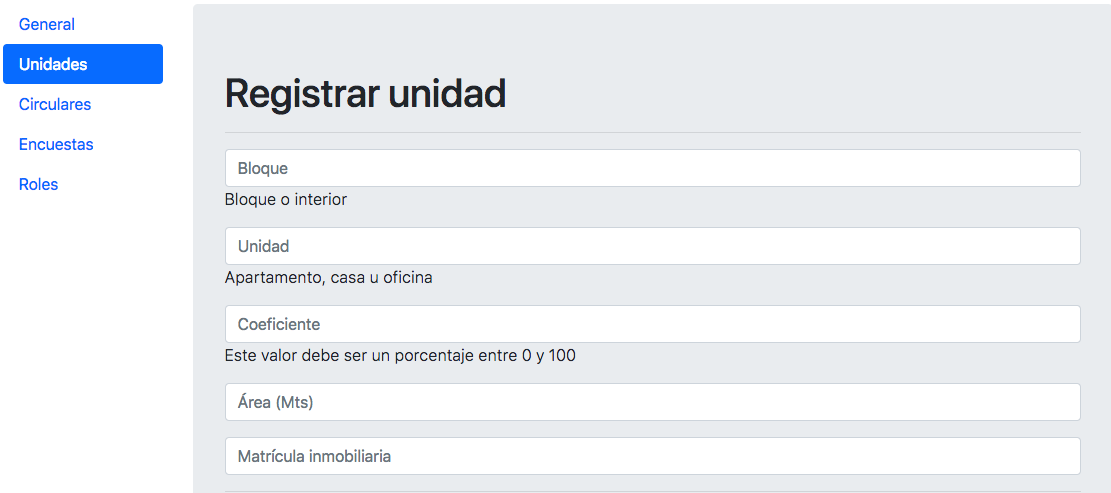Open the Encuestas link in sidebar
1111x493 pixels.
tap(56, 144)
